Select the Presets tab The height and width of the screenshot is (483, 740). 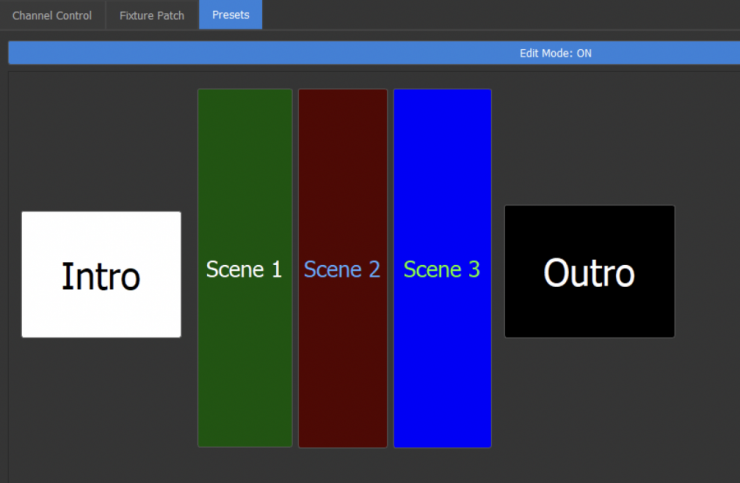coord(230,16)
